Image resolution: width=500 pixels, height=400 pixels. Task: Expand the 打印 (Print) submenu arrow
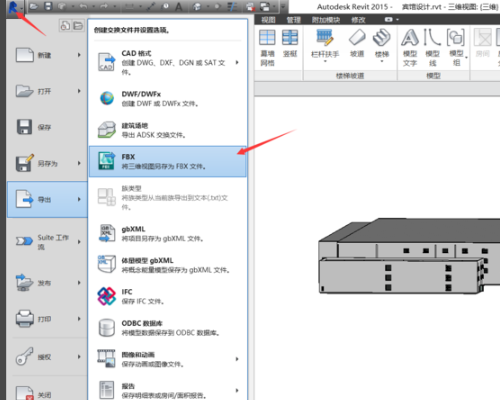coord(79,319)
